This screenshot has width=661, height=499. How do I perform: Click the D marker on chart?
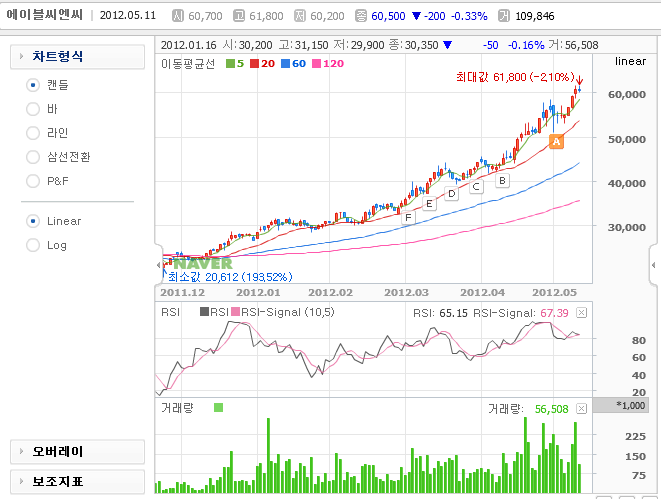click(x=451, y=194)
